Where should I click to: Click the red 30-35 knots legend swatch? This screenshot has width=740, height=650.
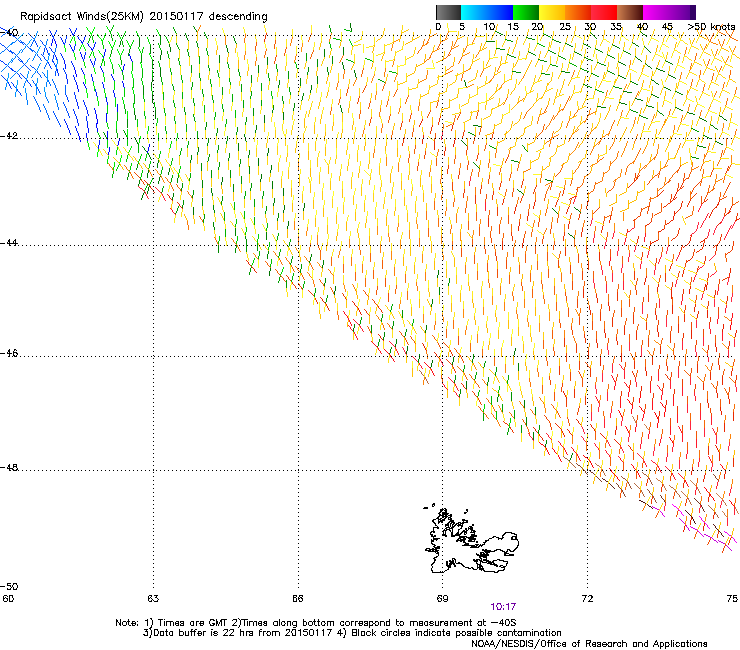click(x=604, y=12)
